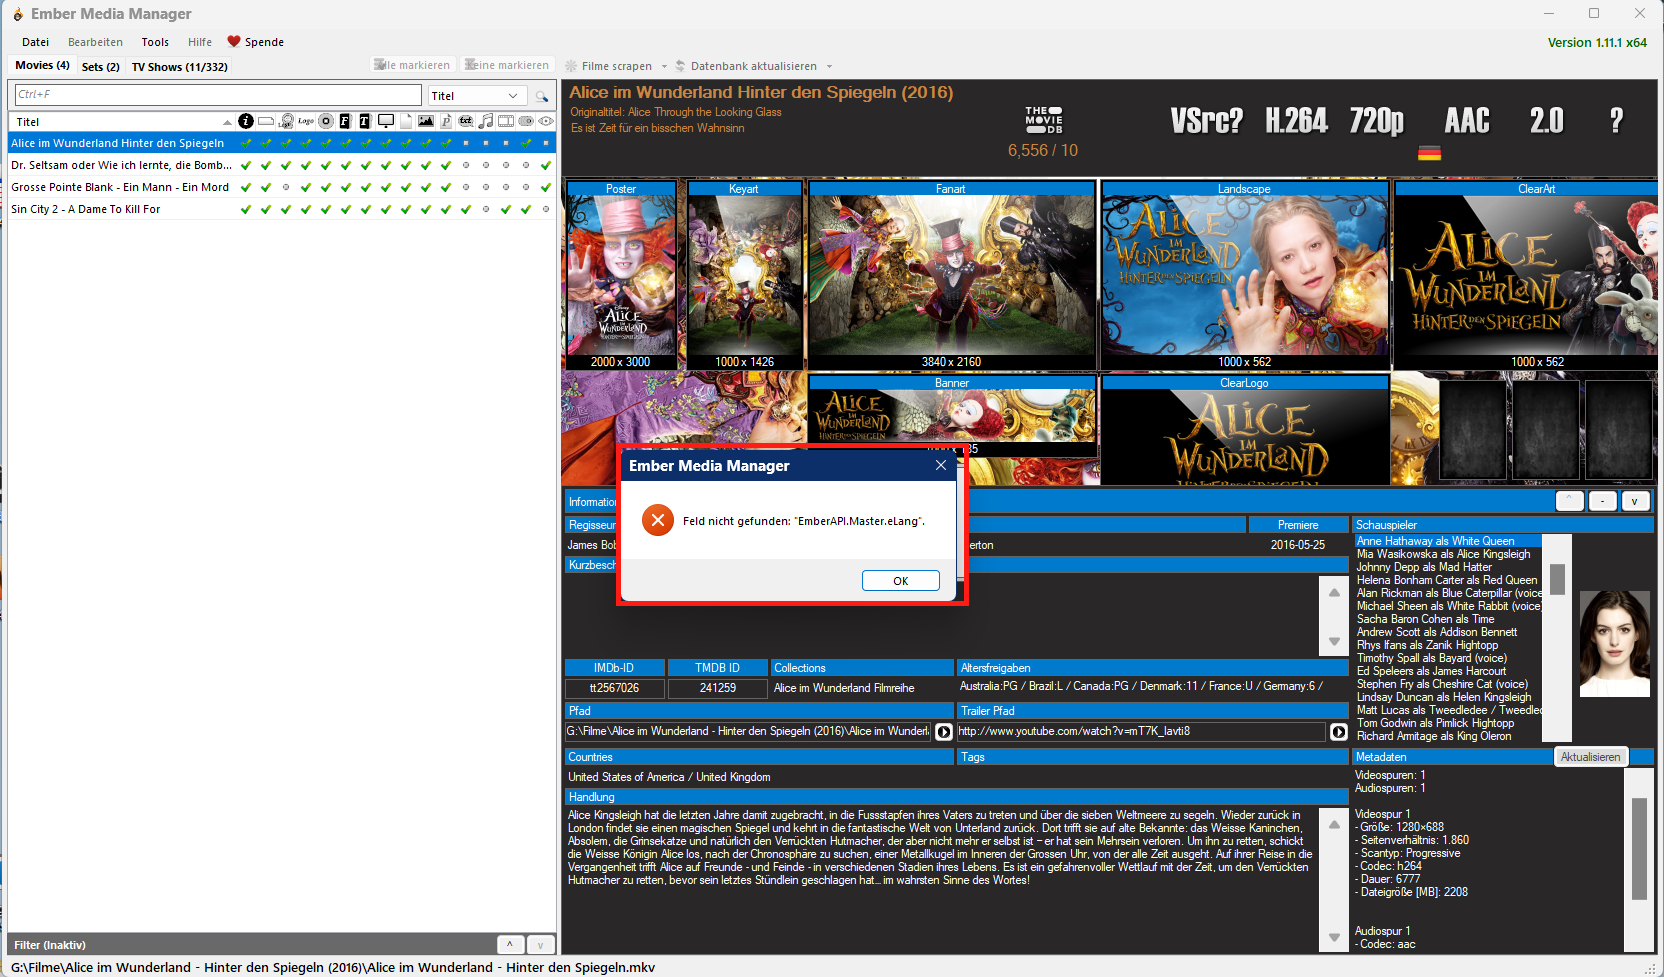Click the Handlung scroll down arrow
This screenshot has width=1664, height=977.
1334,938
